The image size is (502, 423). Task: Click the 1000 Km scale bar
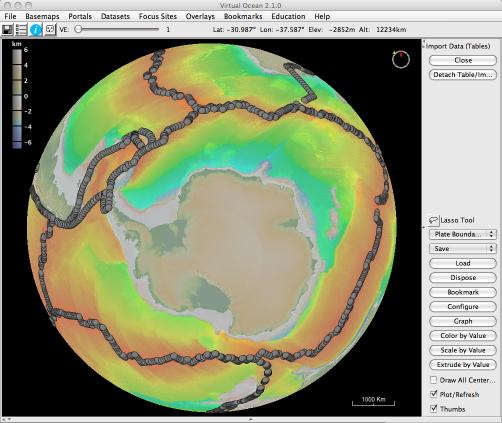click(x=373, y=401)
